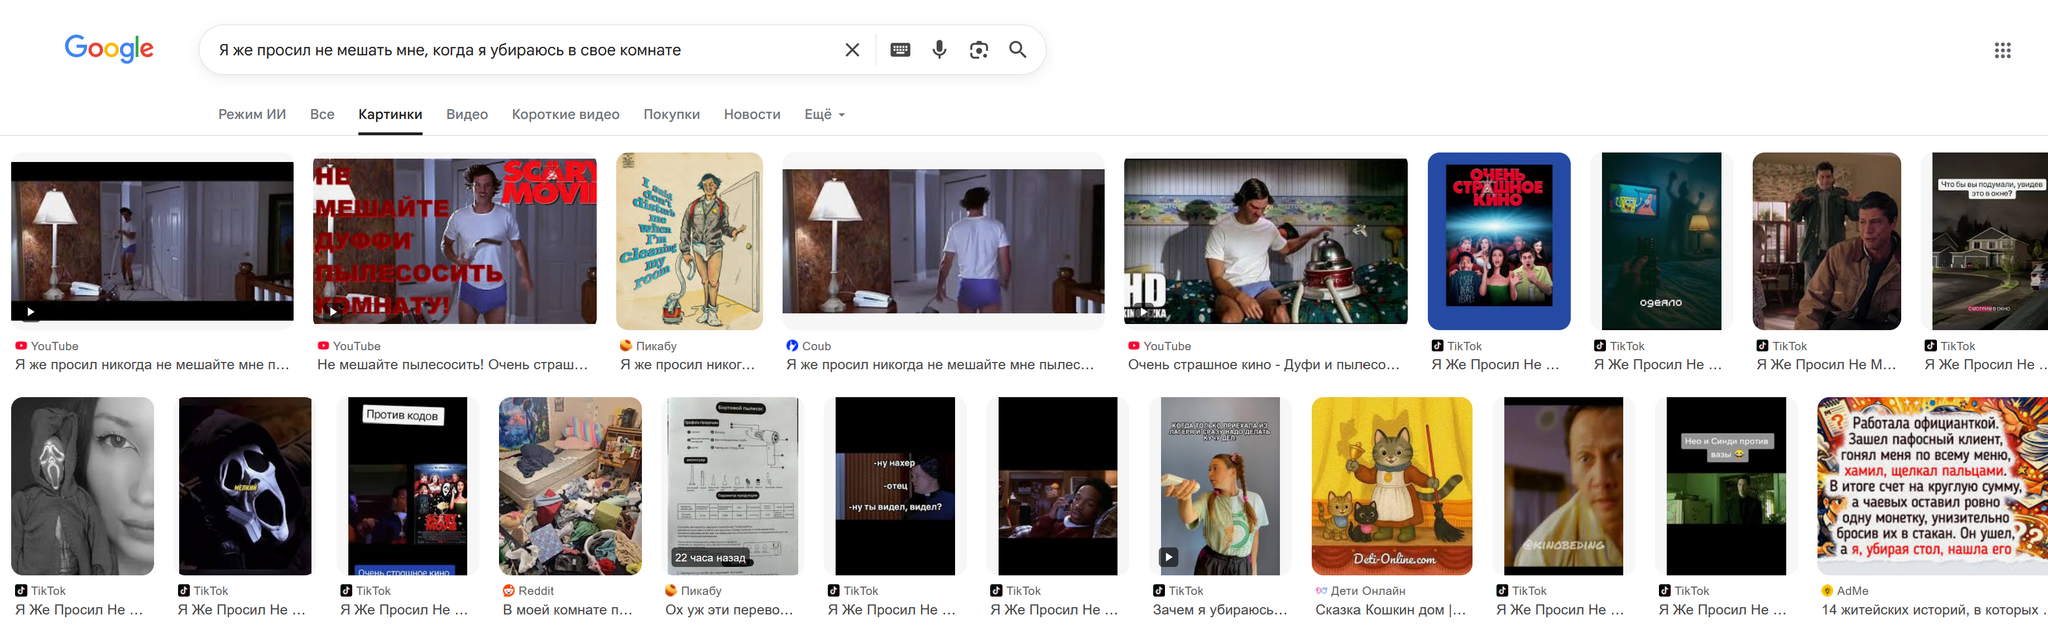The height and width of the screenshot is (634, 2048).
Task: Open the Сказка Кошкин дом result link
Action: click(x=1390, y=610)
